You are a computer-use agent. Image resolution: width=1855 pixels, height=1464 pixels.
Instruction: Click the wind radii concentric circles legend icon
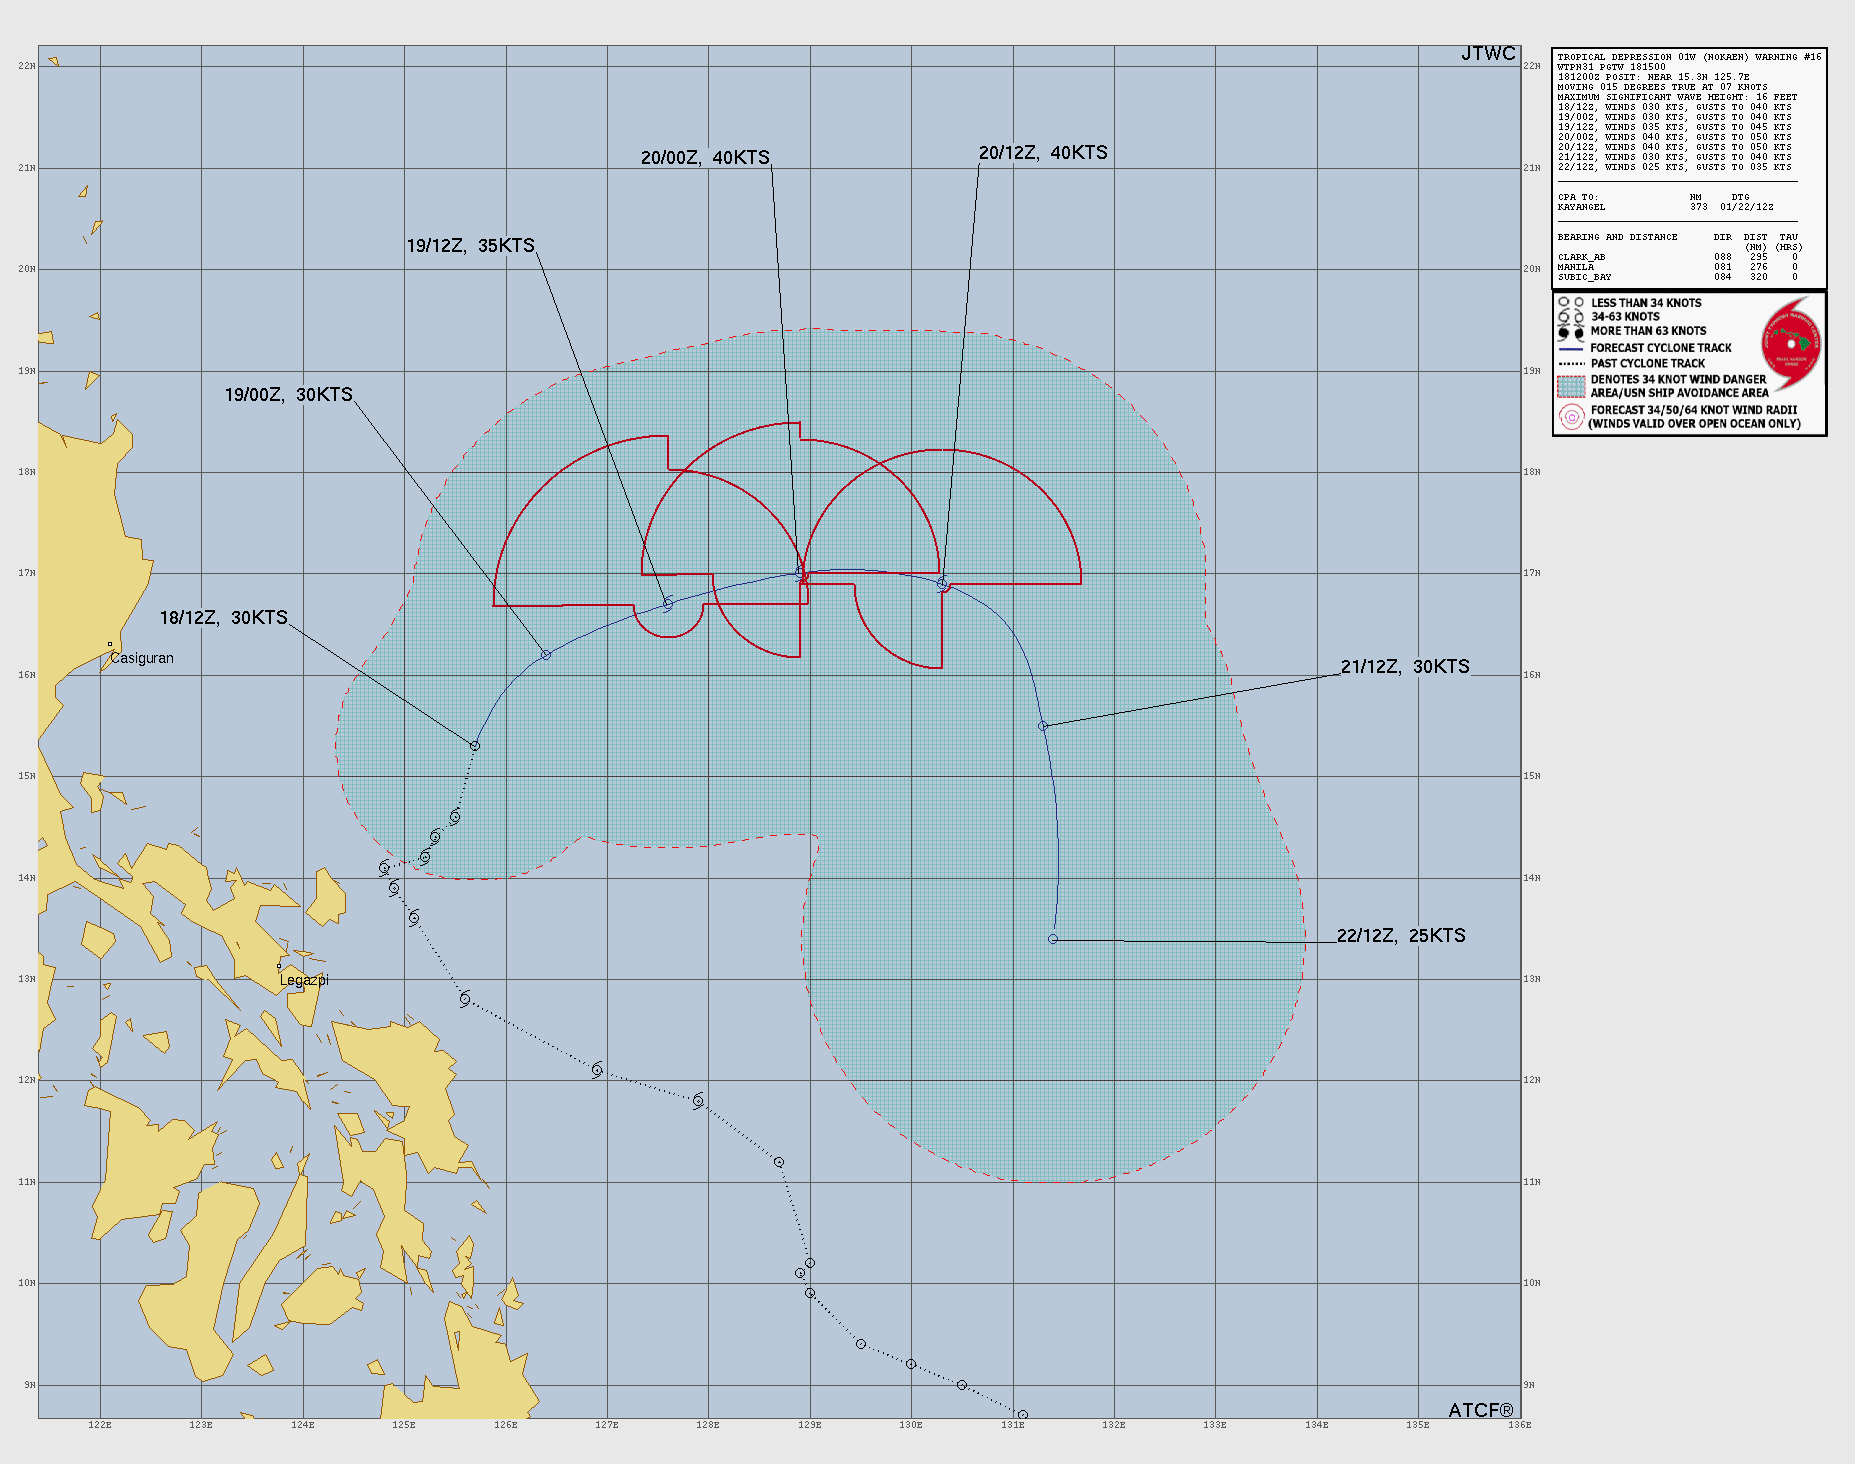point(1571,417)
